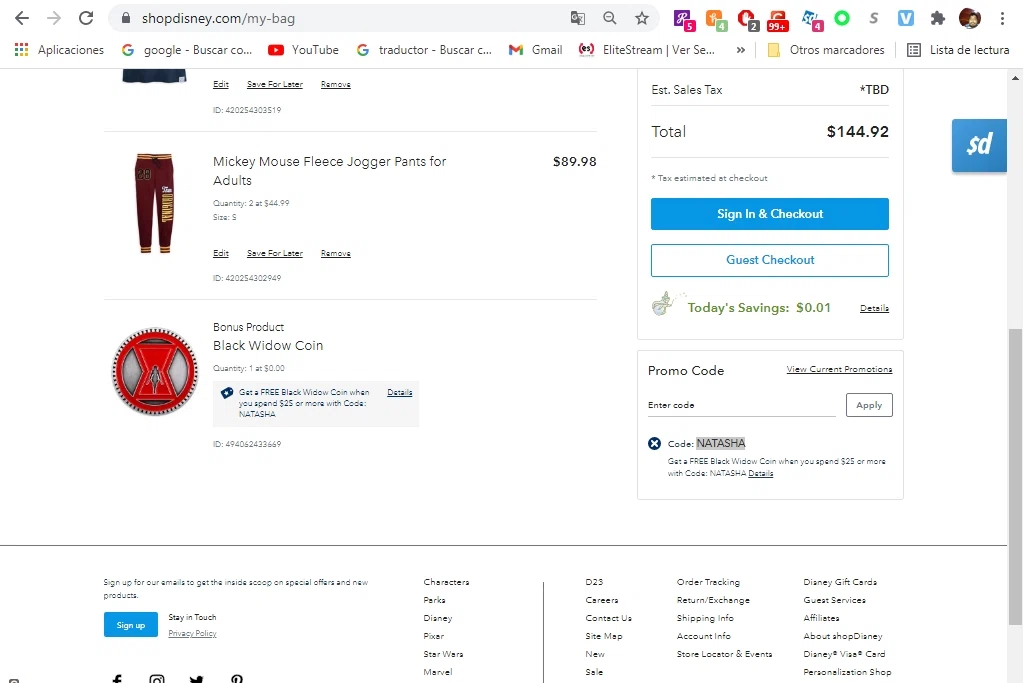
Task: Apply the promo code
Action: 869,405
